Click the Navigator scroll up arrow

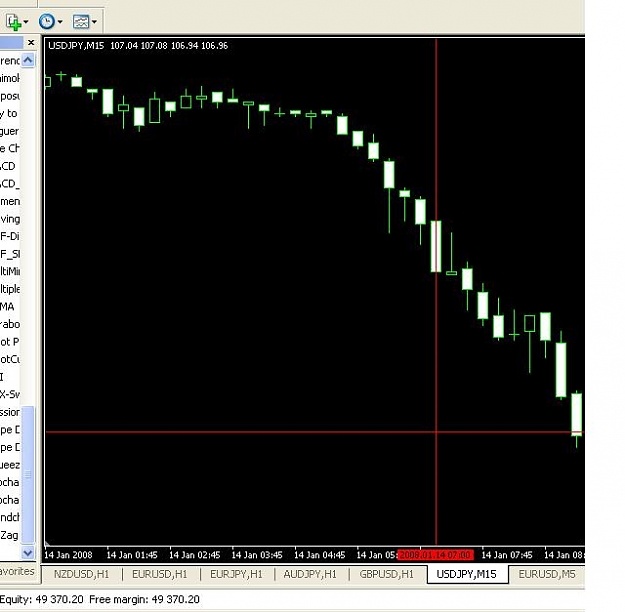pos(28,60)
